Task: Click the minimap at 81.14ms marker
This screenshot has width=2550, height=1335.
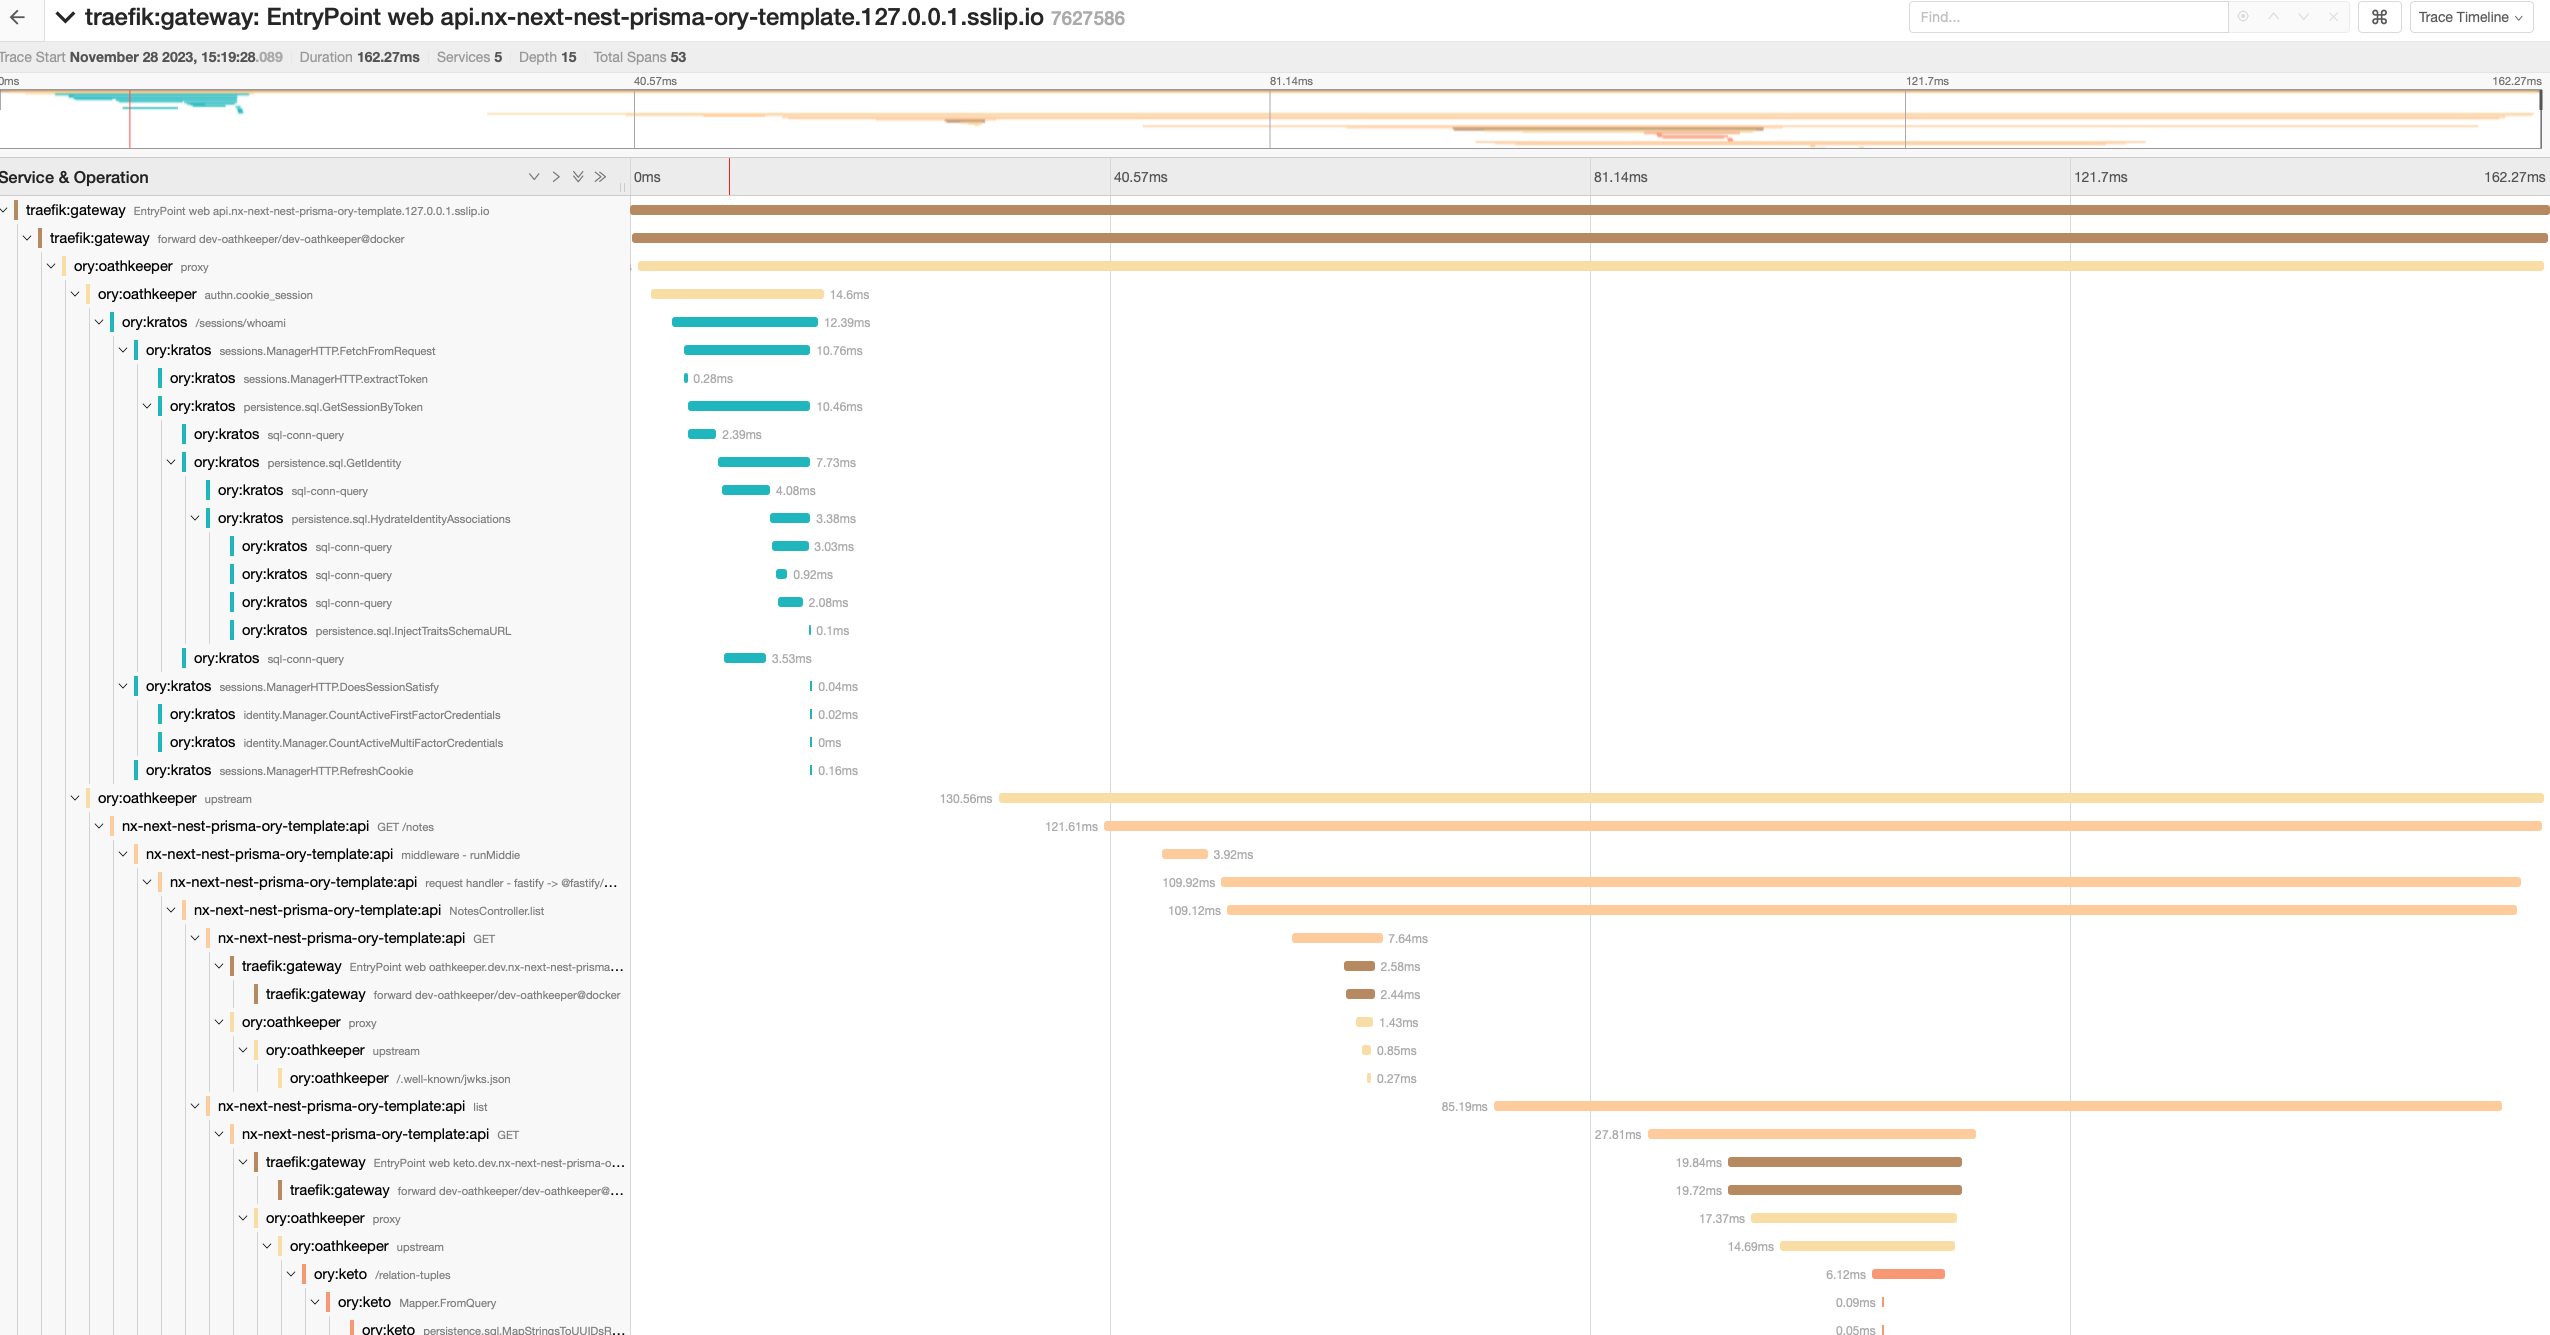Action: pos(1270,120)
